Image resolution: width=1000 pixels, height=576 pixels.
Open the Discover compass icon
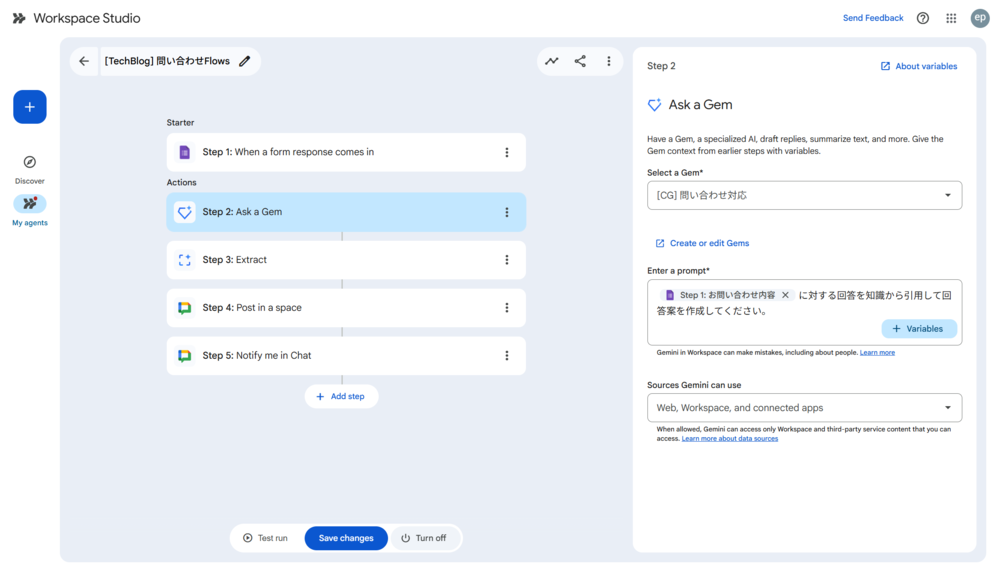tap(30, 162)
